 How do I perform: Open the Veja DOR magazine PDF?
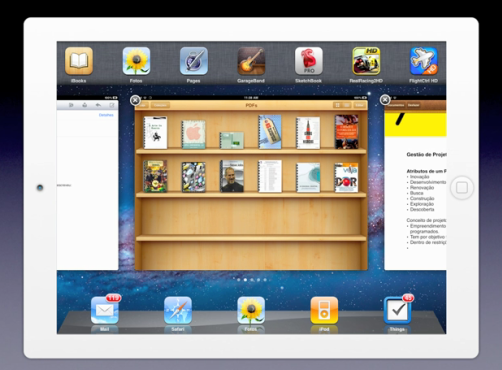pos(346,178)
